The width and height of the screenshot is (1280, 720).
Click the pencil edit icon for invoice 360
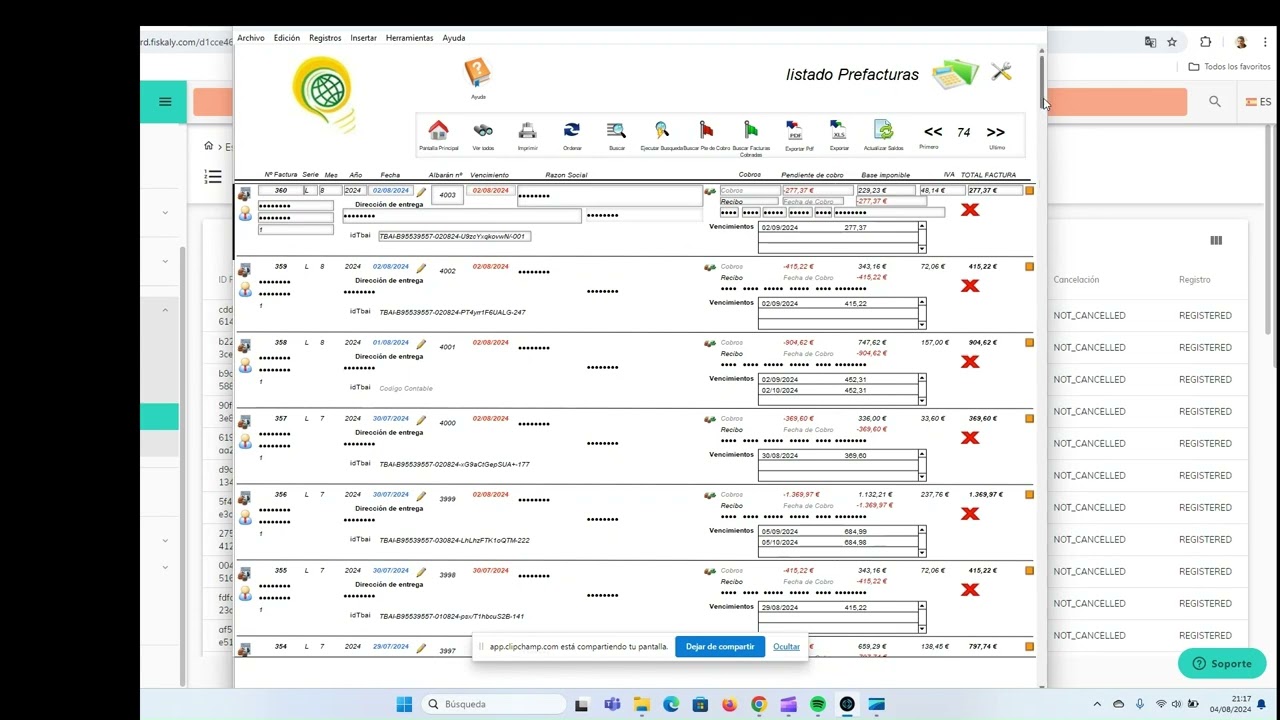click(x=421, y=192)
